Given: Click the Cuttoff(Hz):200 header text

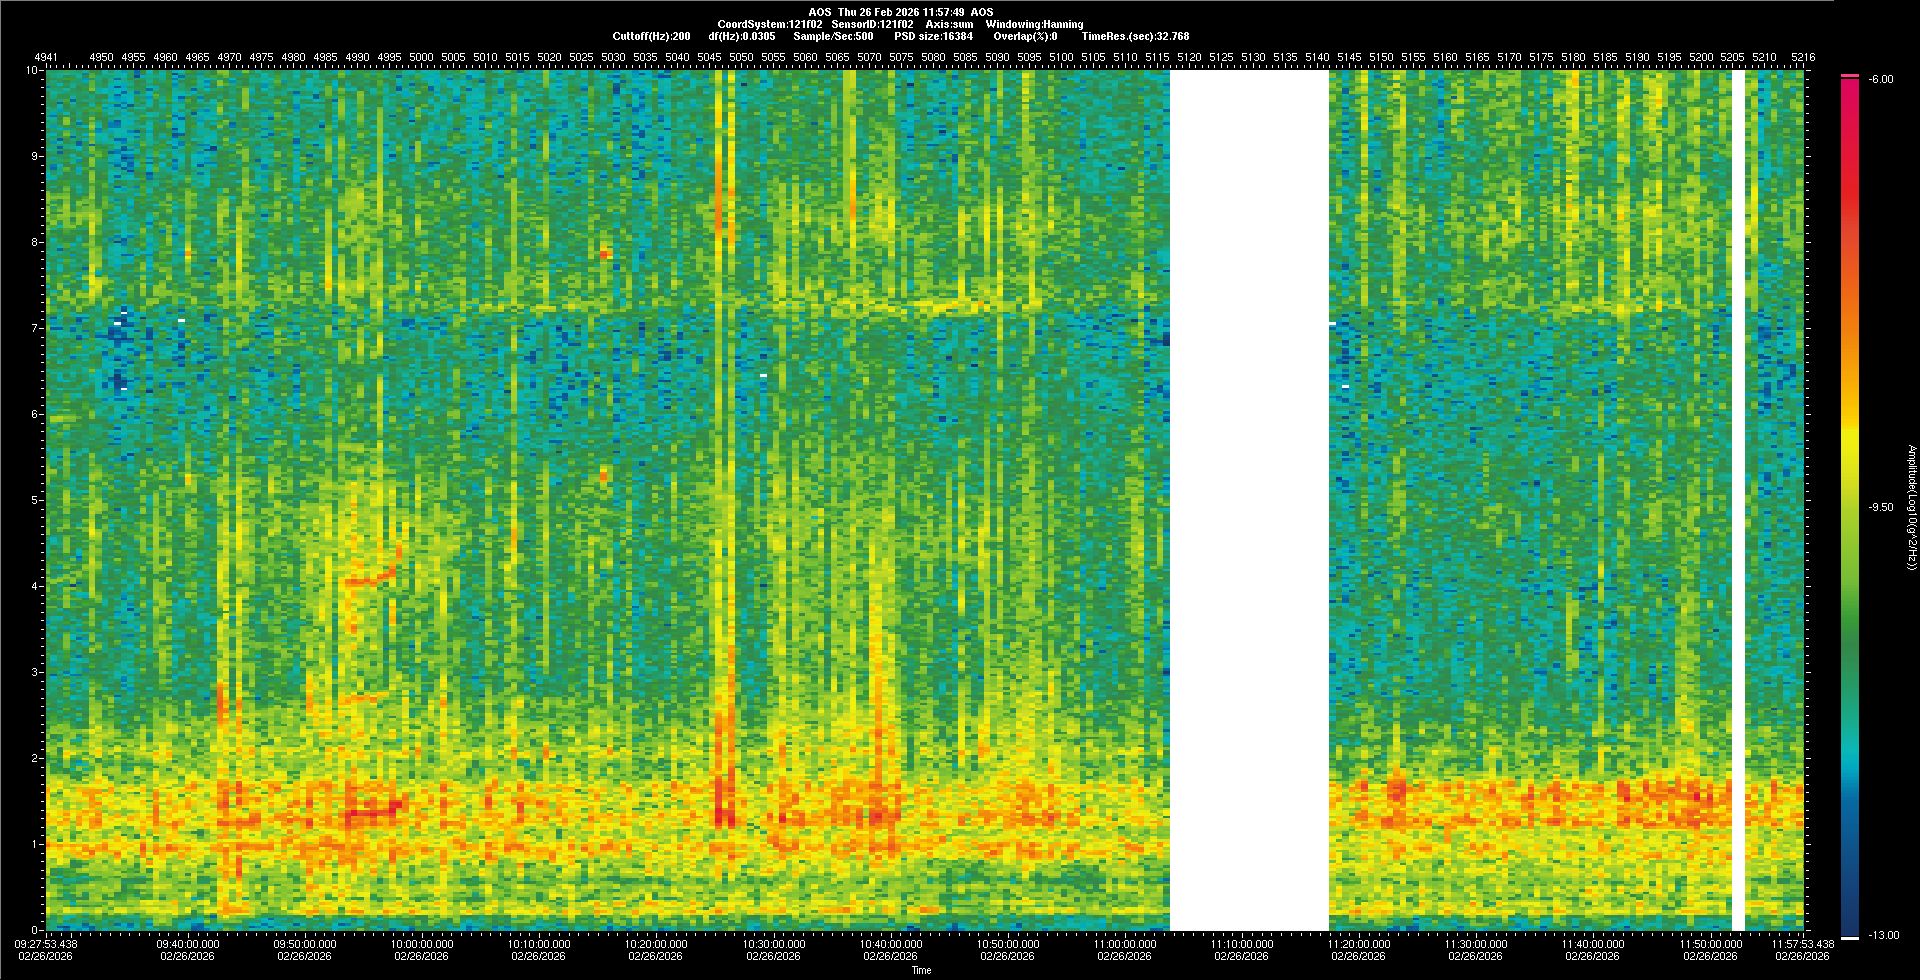Looking at the screenshot, I should tap(651, 36).
